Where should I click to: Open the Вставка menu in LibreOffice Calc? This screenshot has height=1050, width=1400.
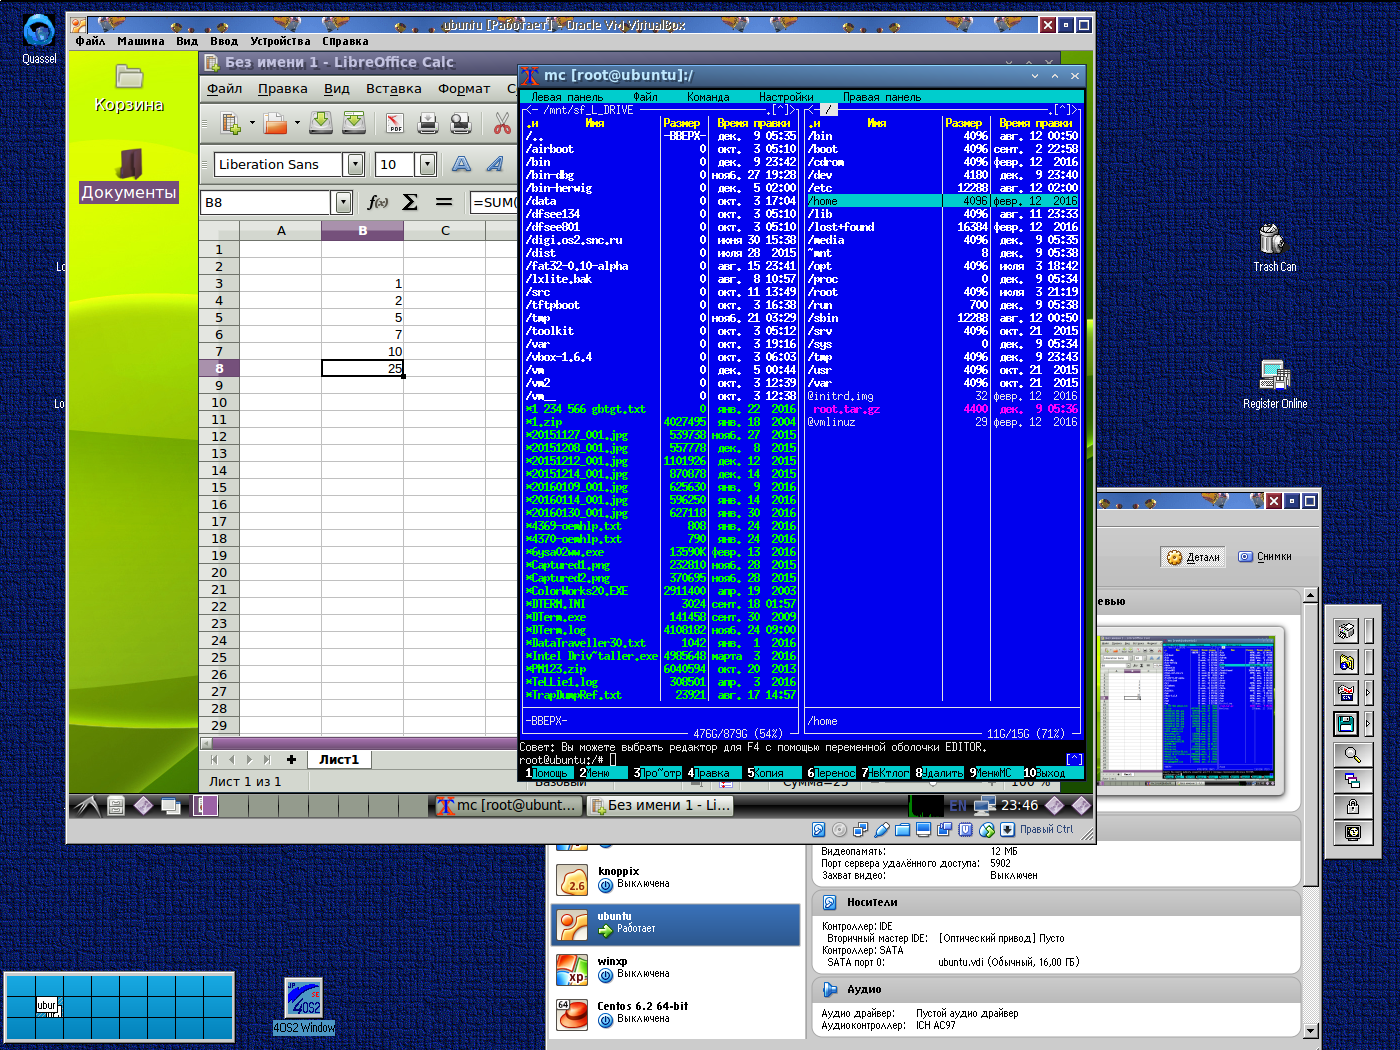(x=394, y=89)
